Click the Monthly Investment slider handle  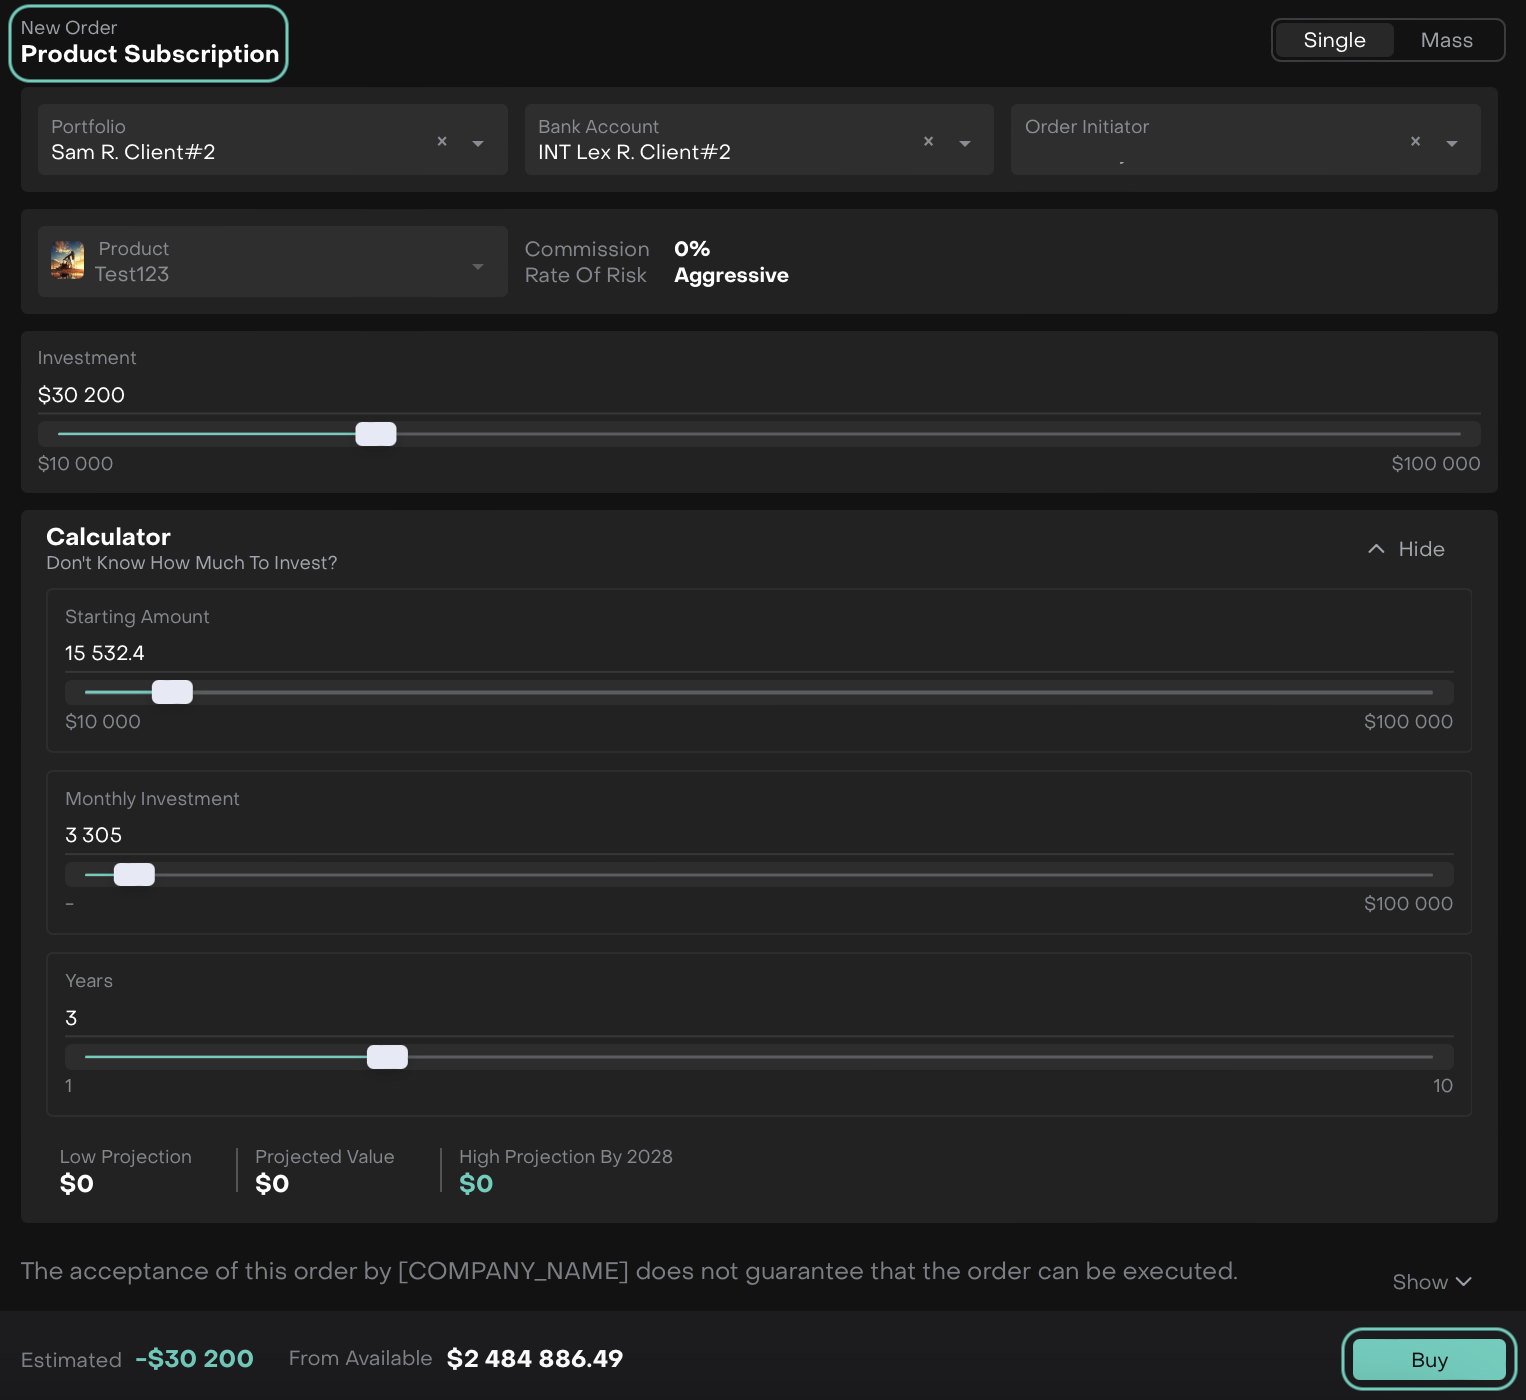(134, 875)
